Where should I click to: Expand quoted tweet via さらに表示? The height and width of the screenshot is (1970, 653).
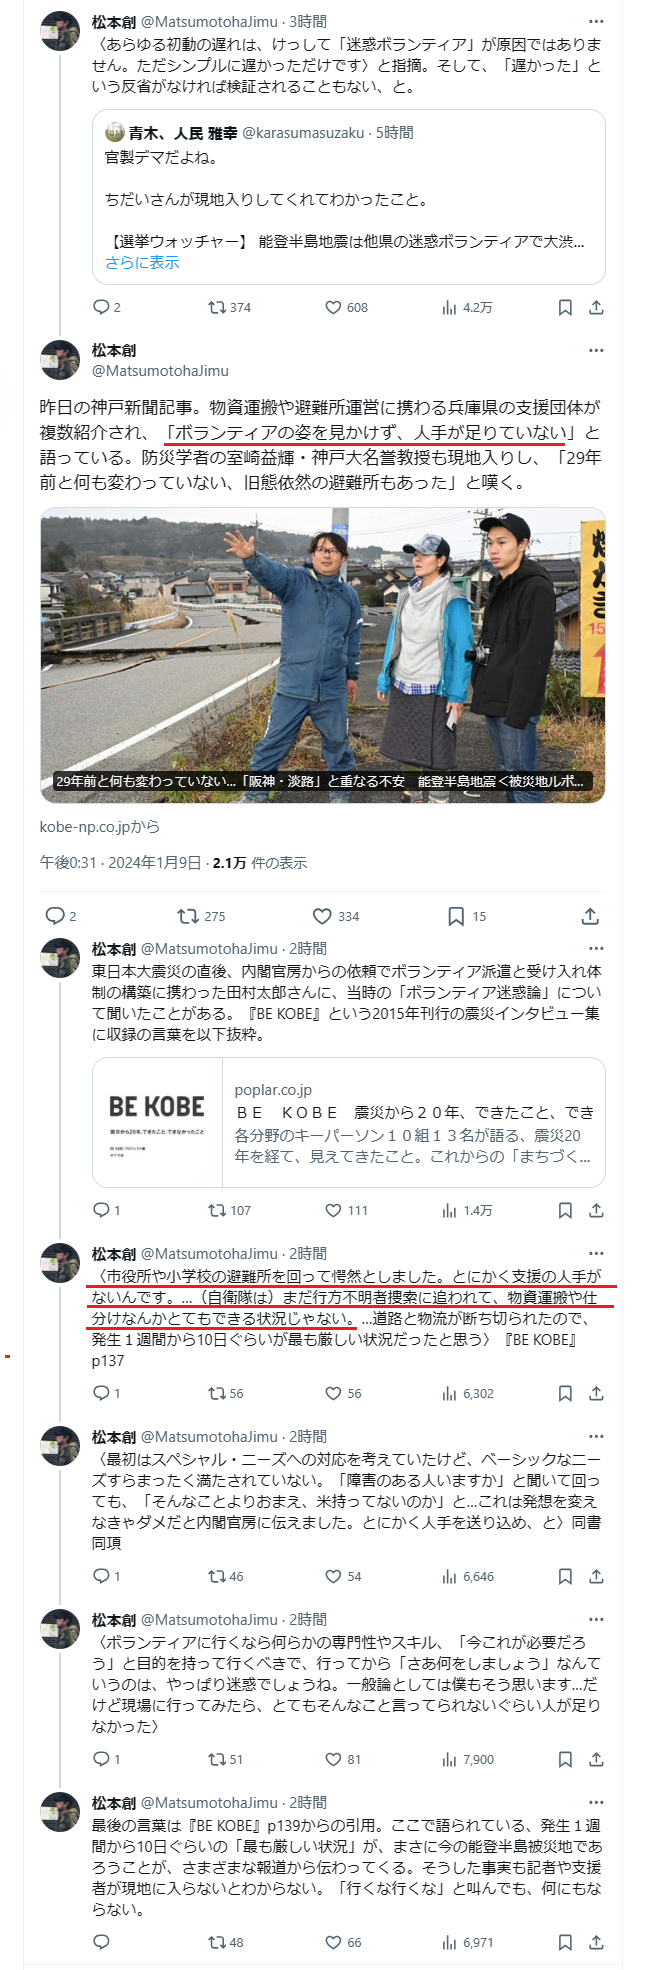pos(142,262)
